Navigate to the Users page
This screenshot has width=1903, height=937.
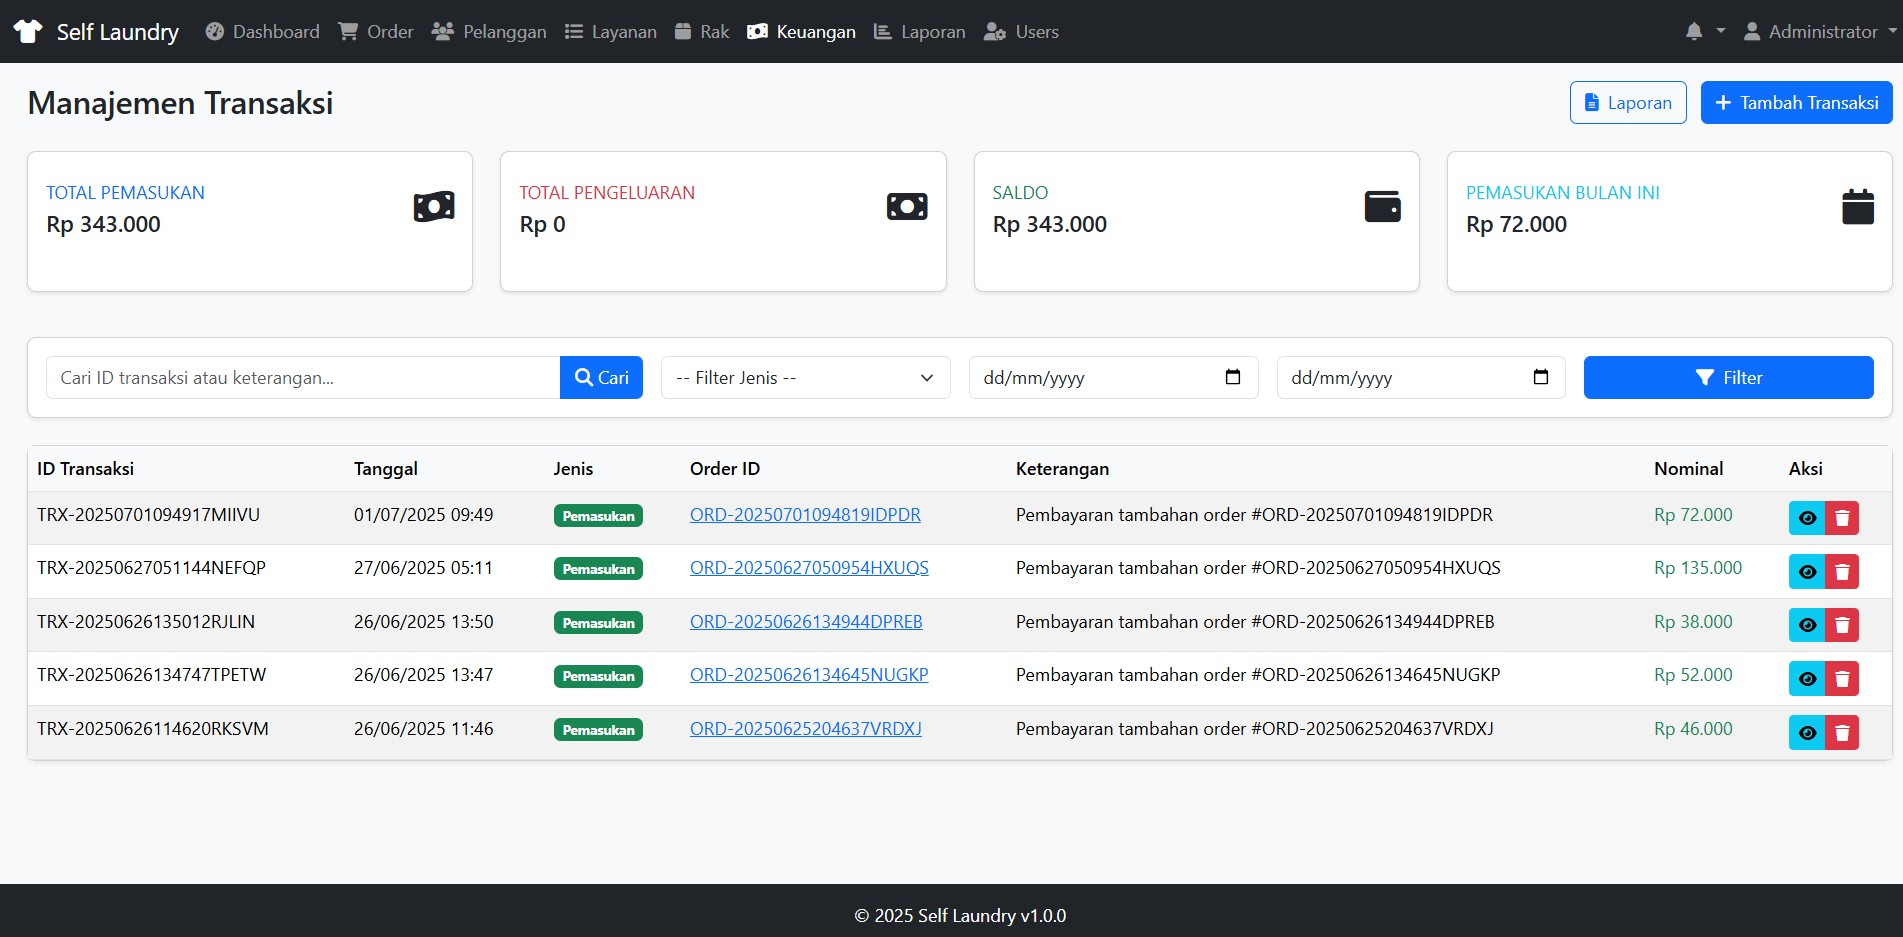pos(1021,31)
